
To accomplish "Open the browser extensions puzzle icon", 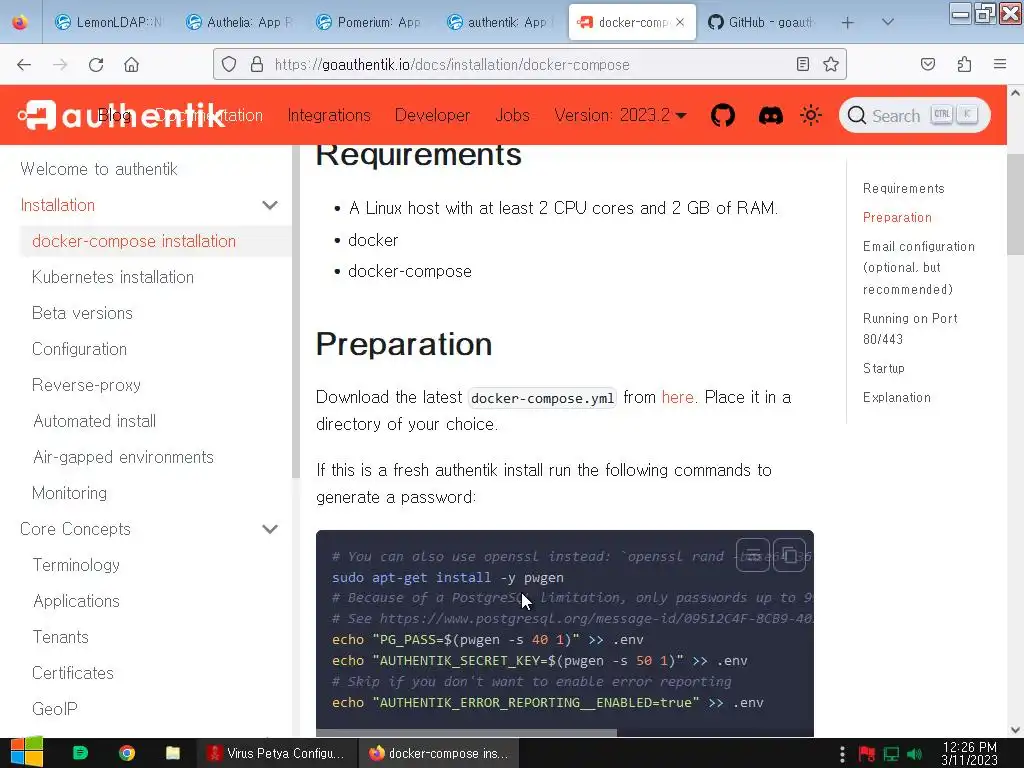I will pos(964,64).
